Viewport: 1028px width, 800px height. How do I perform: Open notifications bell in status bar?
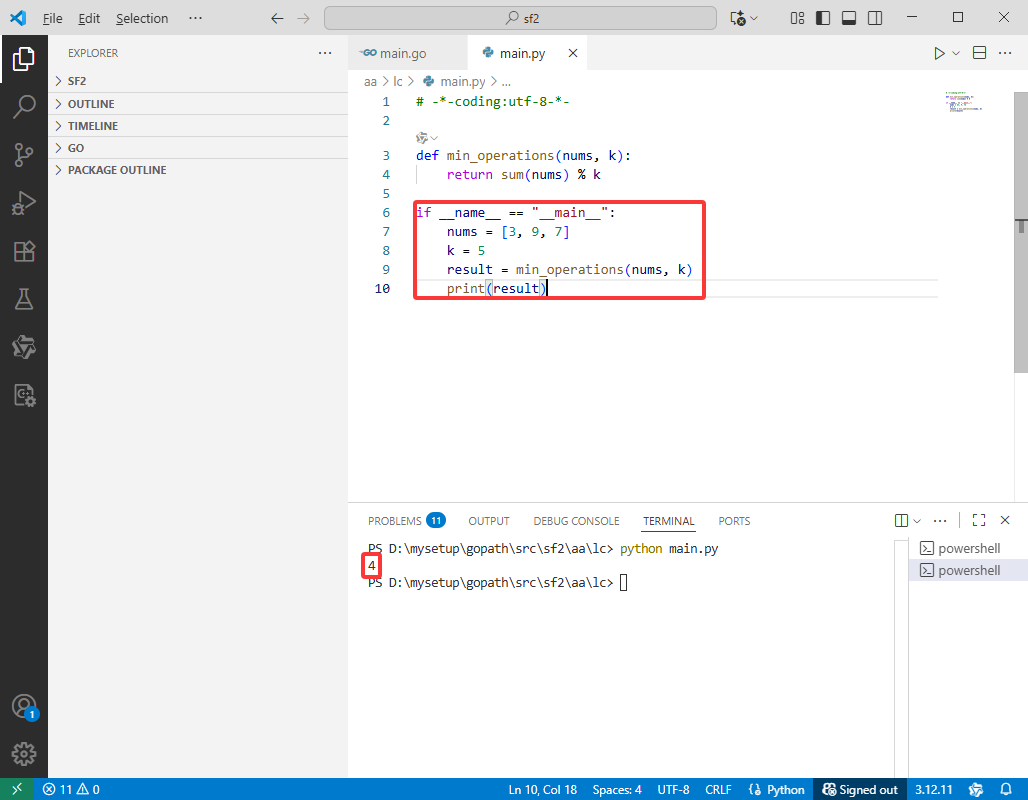point(1006,790)
